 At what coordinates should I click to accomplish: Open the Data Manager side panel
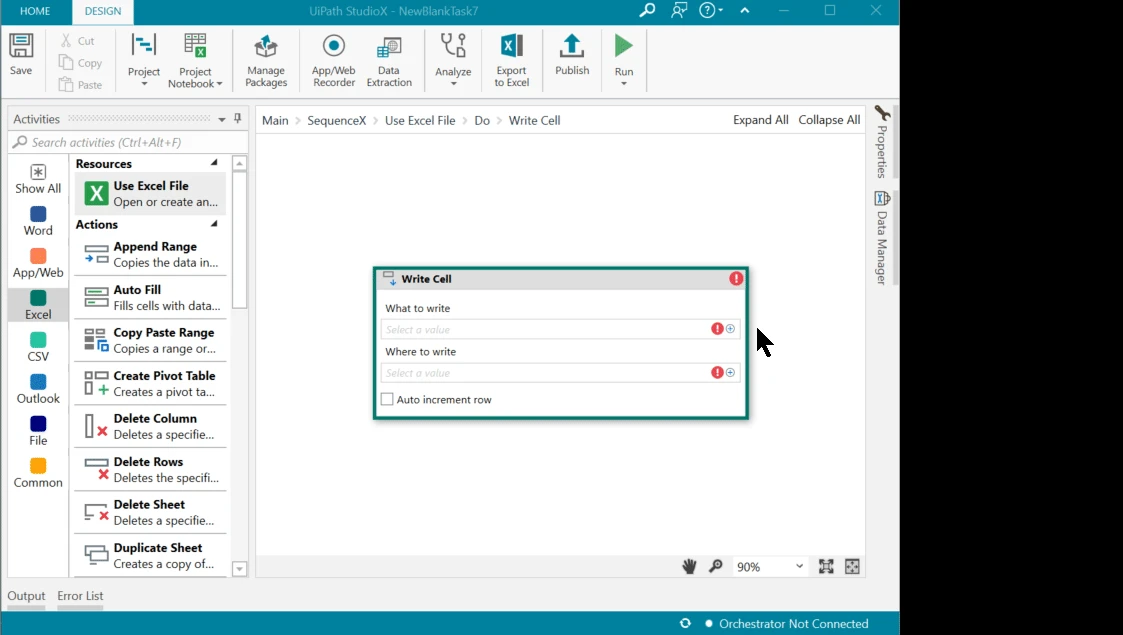tap(882, 238)
